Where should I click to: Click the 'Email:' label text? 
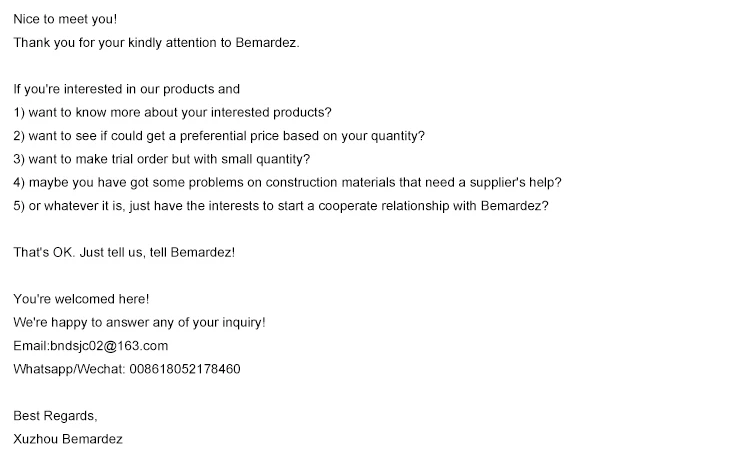(31, 346)
